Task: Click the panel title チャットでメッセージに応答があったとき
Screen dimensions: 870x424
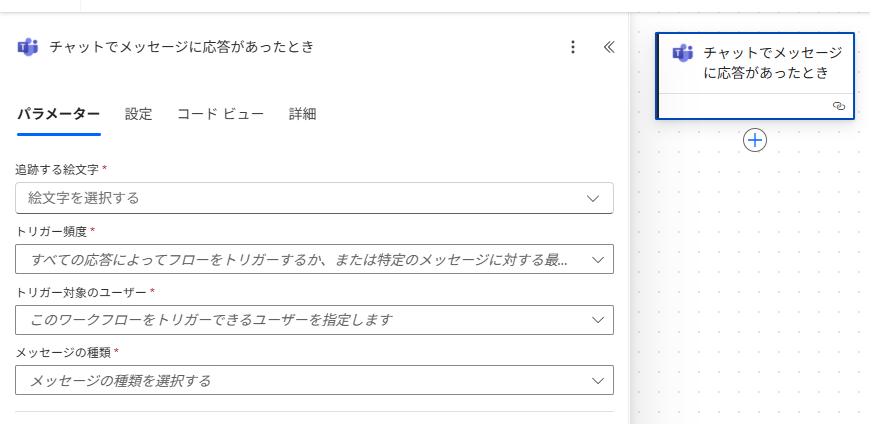Action: coord(181,47)
